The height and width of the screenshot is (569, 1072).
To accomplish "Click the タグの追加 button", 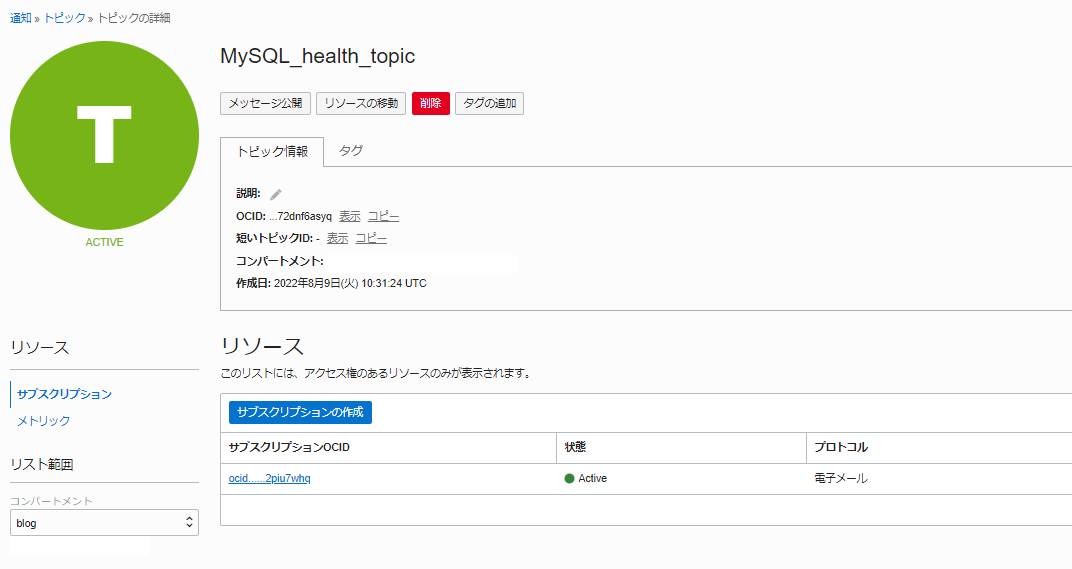I will coord(490,103).
